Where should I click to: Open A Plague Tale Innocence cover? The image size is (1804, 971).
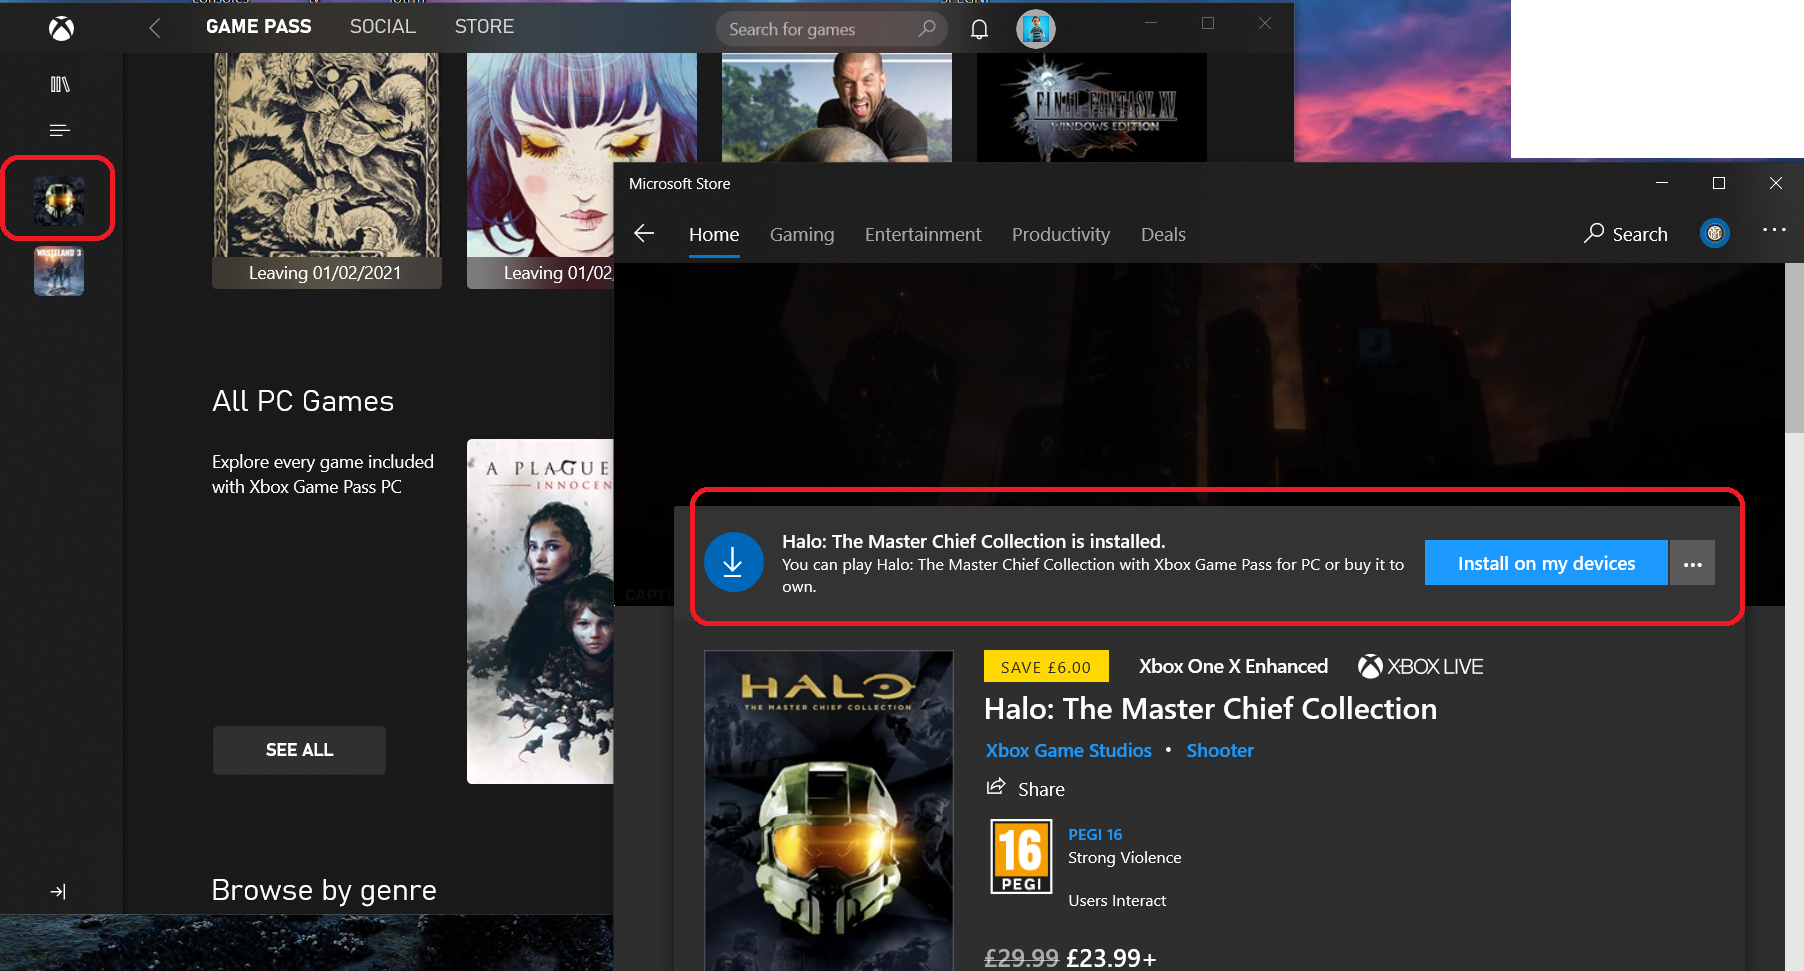pos(540,611)
